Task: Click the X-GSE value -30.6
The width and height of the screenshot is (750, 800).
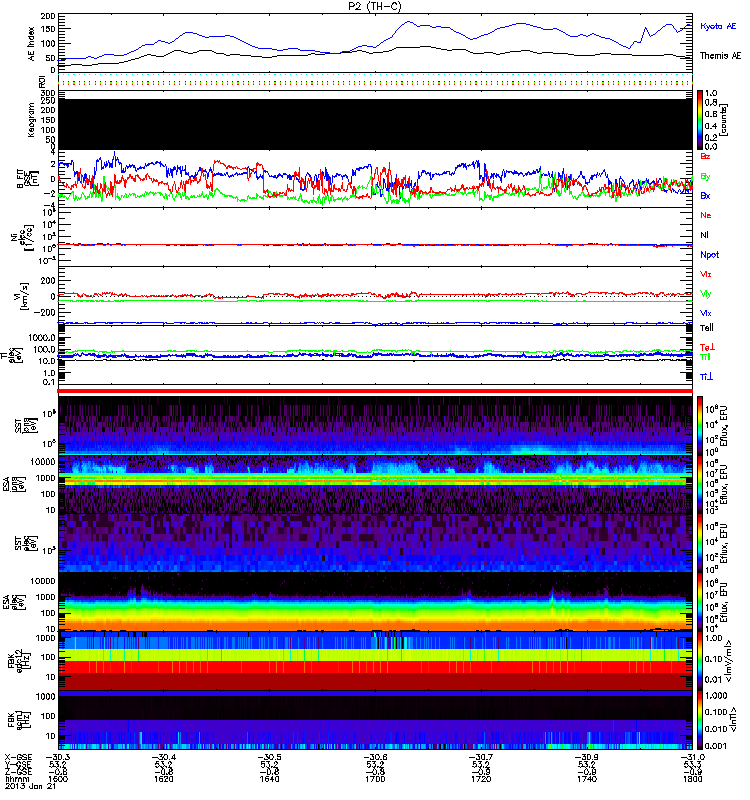Action: tap(374, 757)
